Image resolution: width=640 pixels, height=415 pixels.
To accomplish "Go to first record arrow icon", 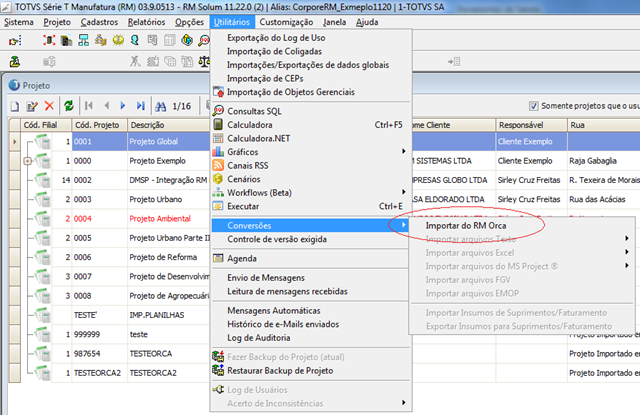I will [89, 106].
